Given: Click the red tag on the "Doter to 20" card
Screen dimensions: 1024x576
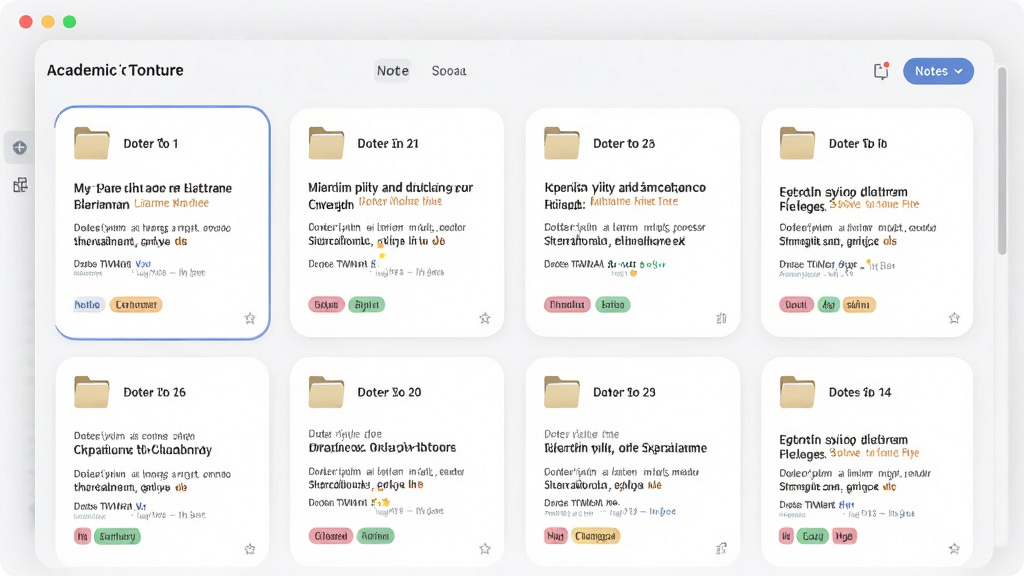Looking at the screenshot, I should (330, 536).
